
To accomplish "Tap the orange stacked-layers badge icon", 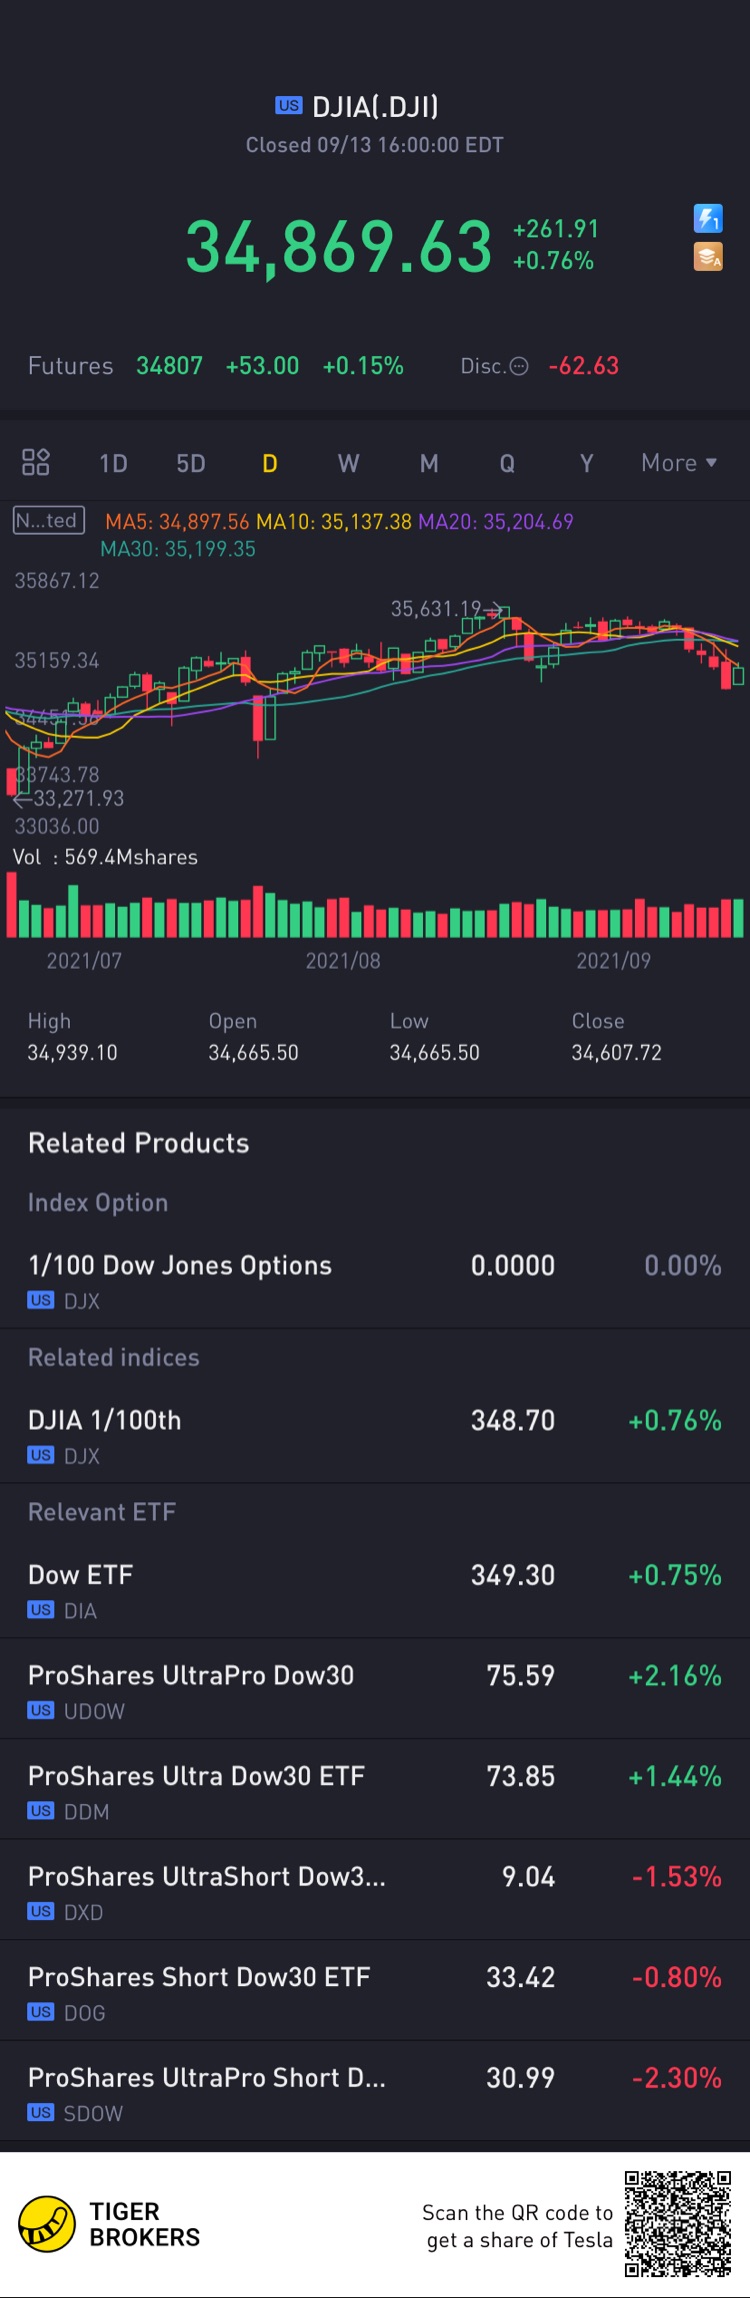I will tap(708, 257).
